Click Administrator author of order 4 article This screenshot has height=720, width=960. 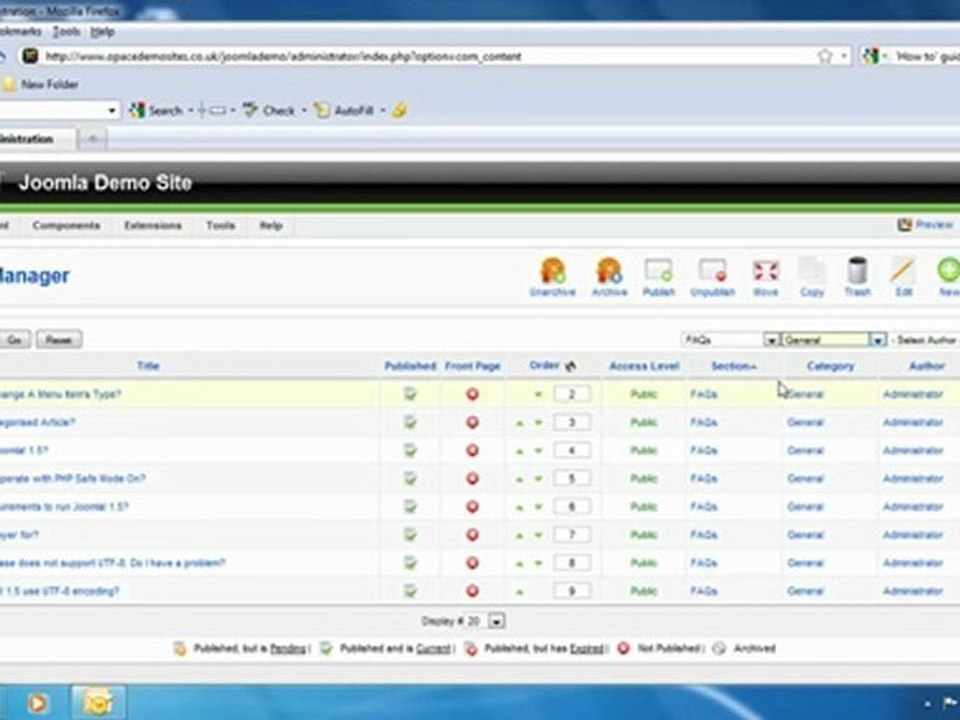click(x=912, y=450)
